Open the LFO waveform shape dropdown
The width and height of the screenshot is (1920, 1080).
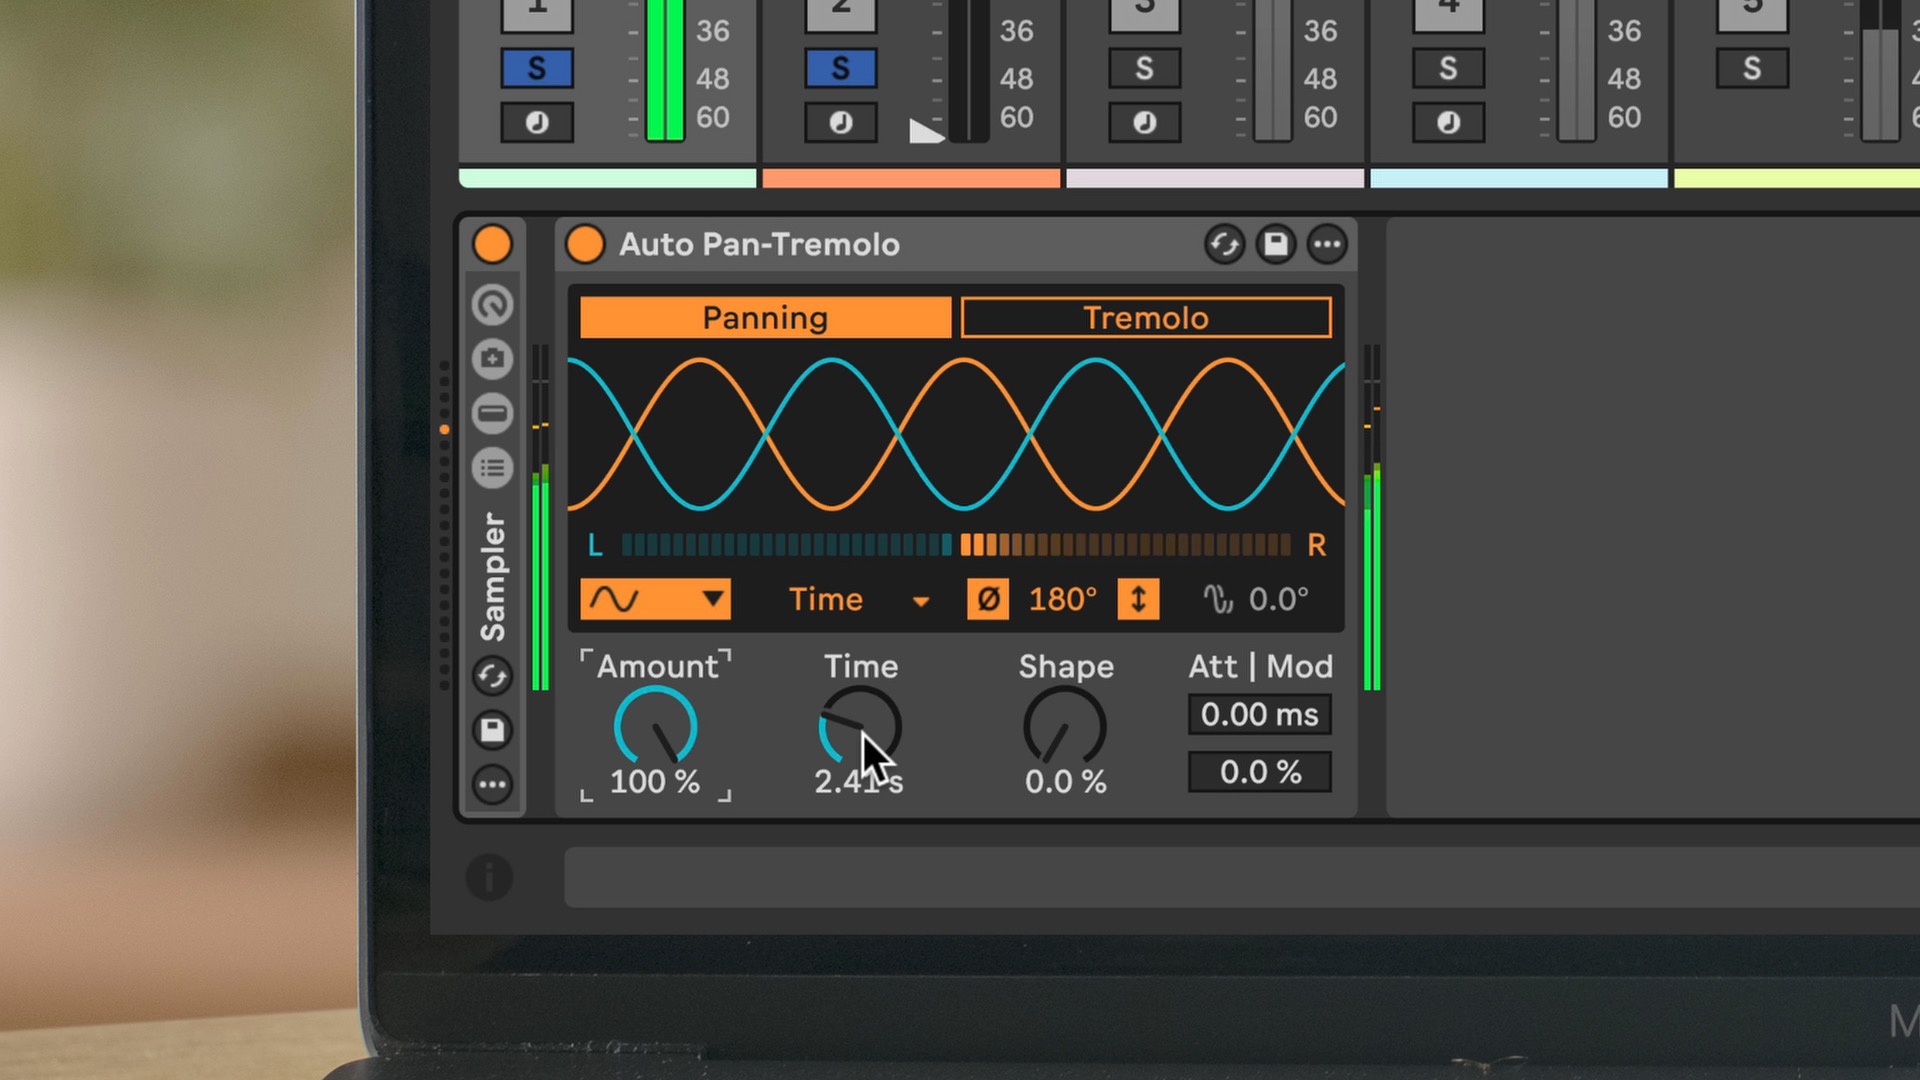coord(655,598)
